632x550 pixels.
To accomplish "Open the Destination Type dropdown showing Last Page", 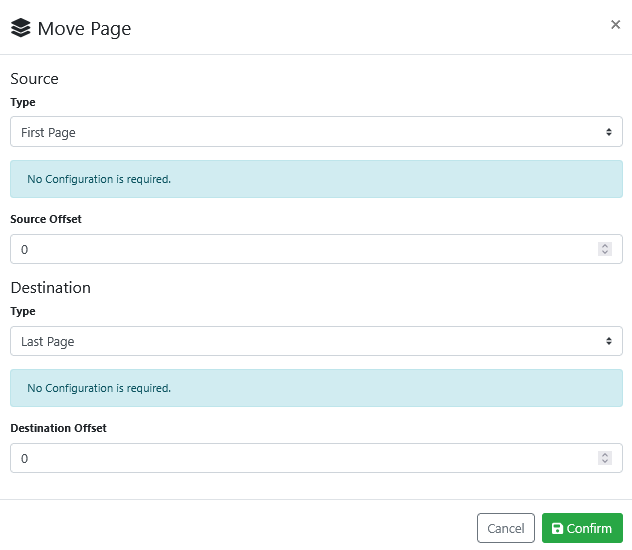I will 316,341.
